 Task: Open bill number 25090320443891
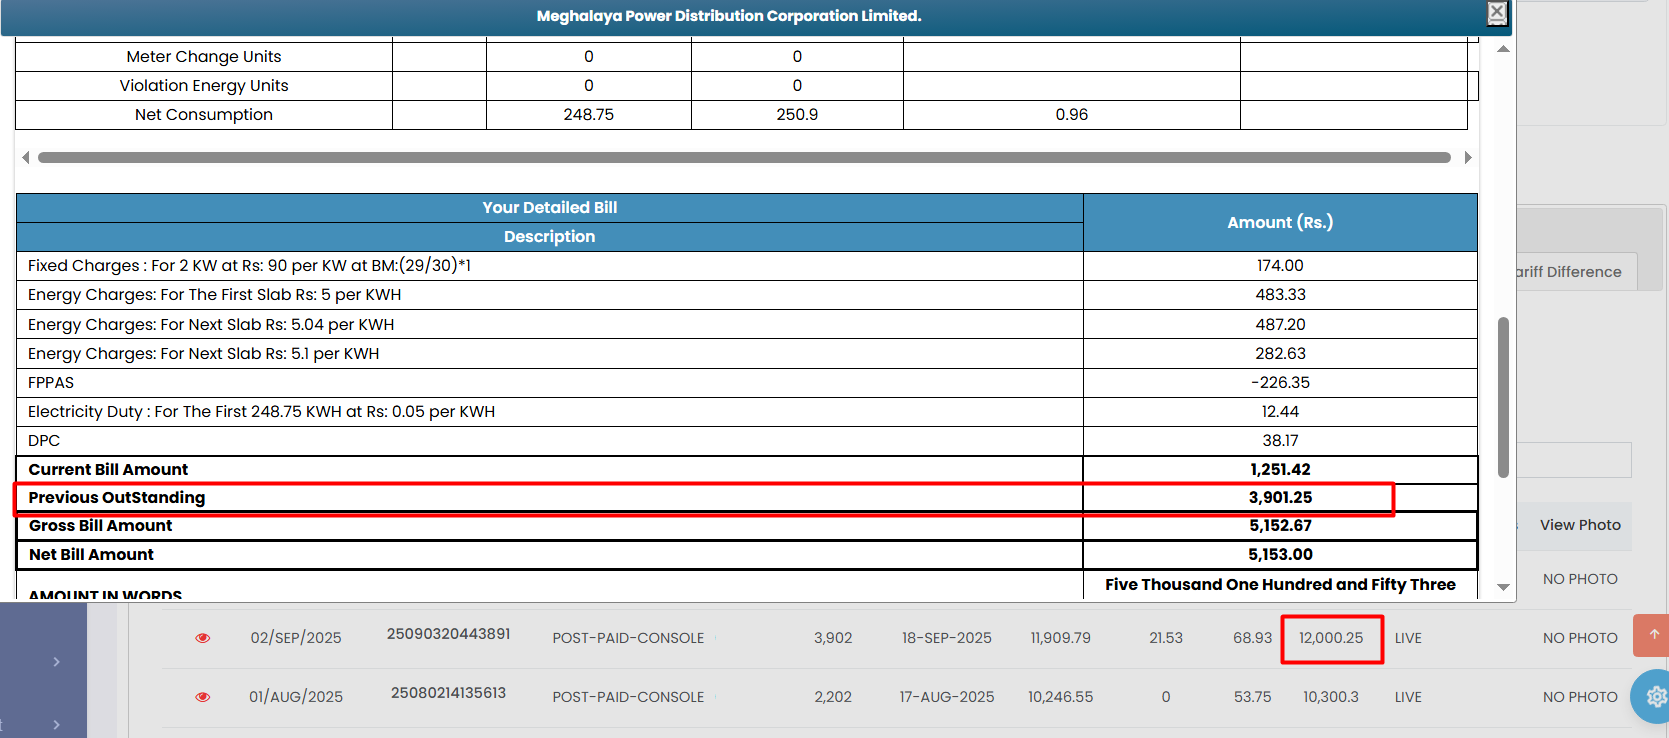pos(448,634)
